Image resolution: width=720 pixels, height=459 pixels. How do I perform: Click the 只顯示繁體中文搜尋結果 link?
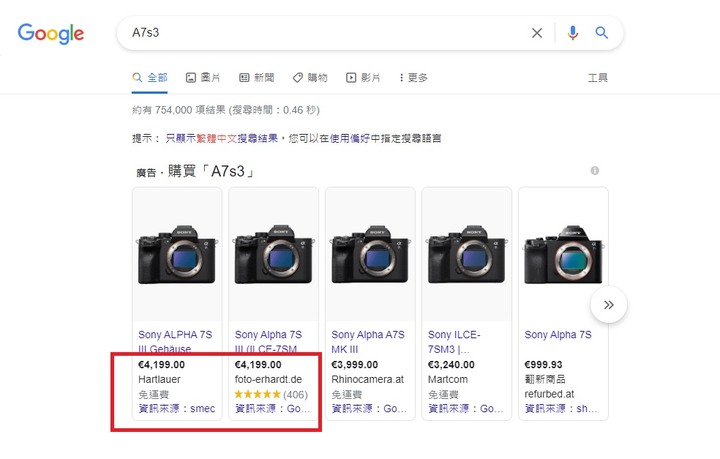[x=221, y=138]
